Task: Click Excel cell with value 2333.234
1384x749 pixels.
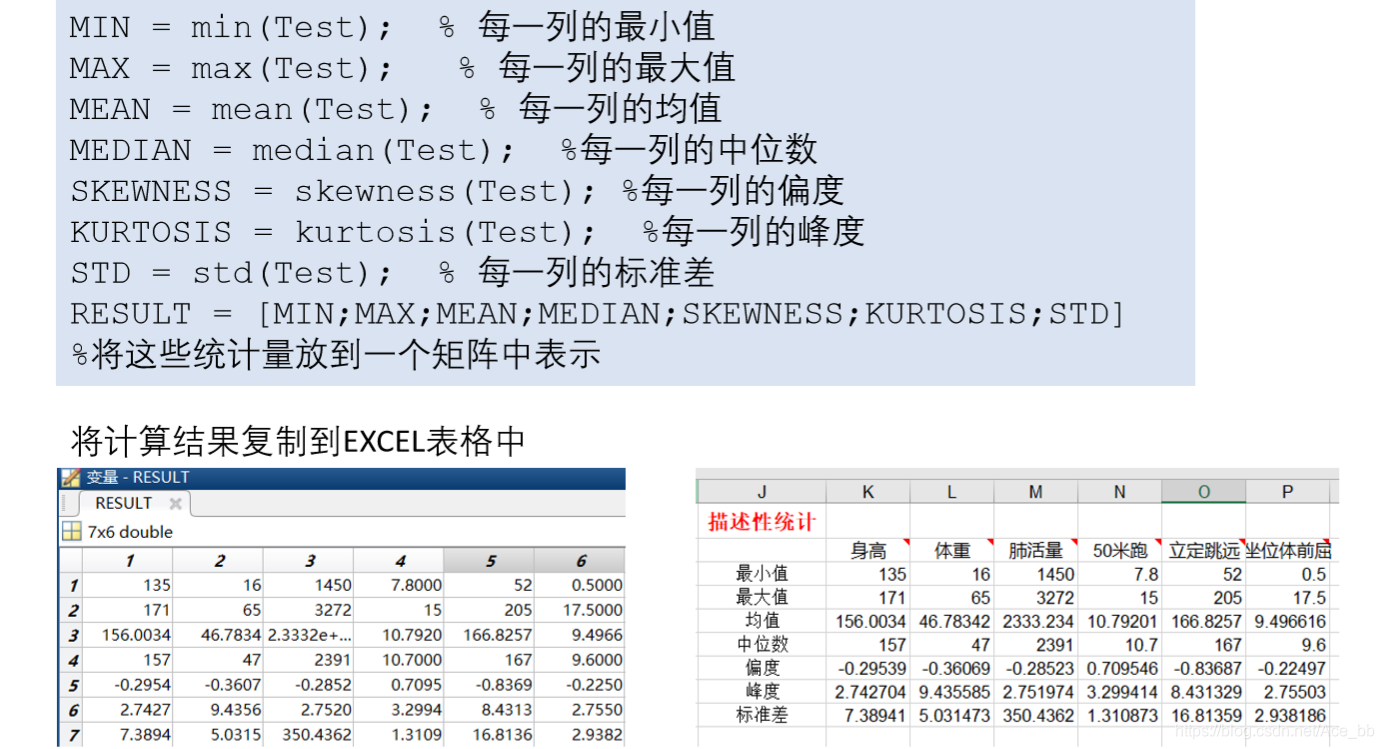Action: tap(1036, 620)
